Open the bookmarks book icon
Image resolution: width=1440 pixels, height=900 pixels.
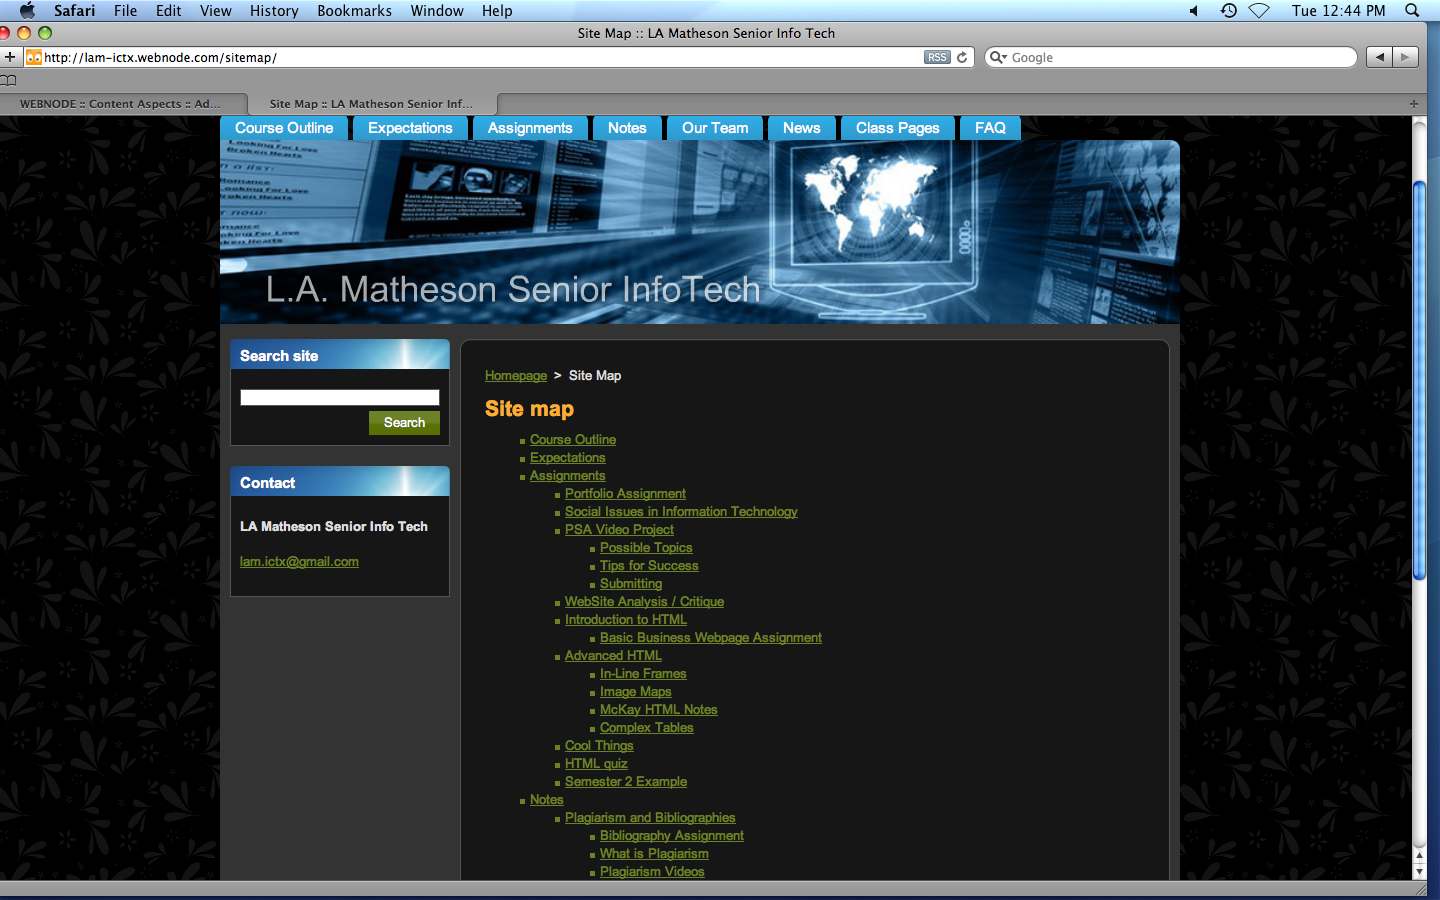(9, 80)
